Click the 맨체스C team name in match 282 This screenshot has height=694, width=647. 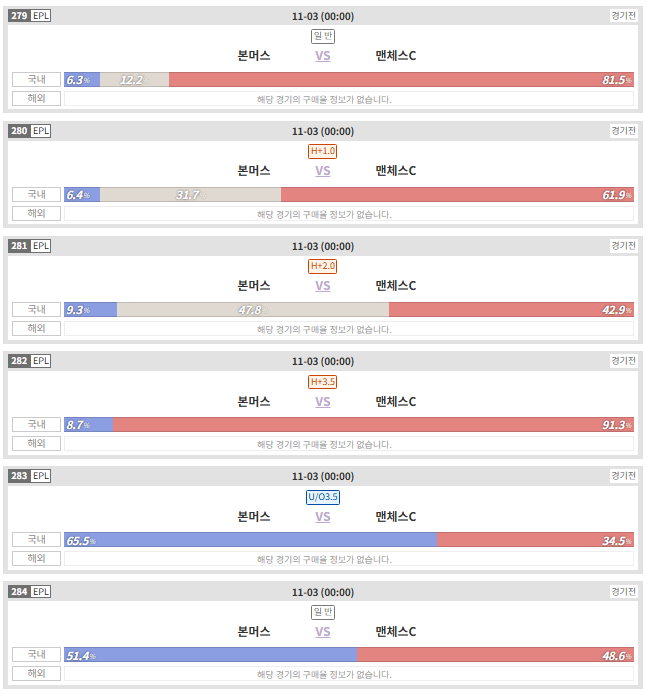[396, 401]
